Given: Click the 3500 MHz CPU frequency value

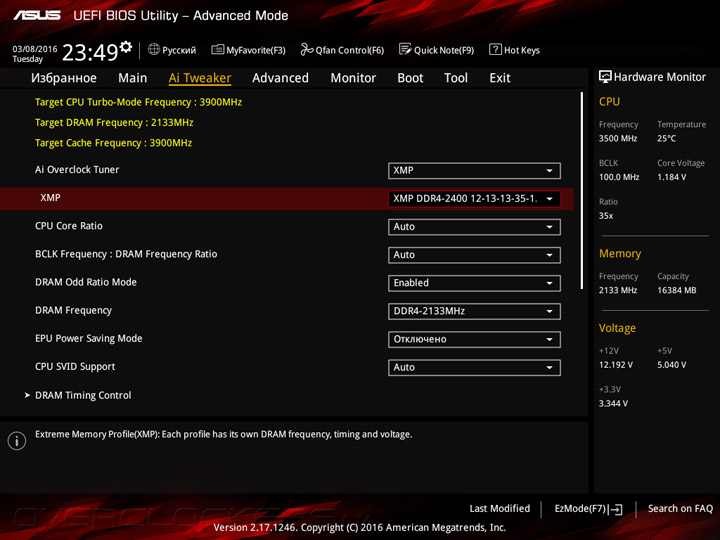Looking at the screenshot, I should point(618,138).
